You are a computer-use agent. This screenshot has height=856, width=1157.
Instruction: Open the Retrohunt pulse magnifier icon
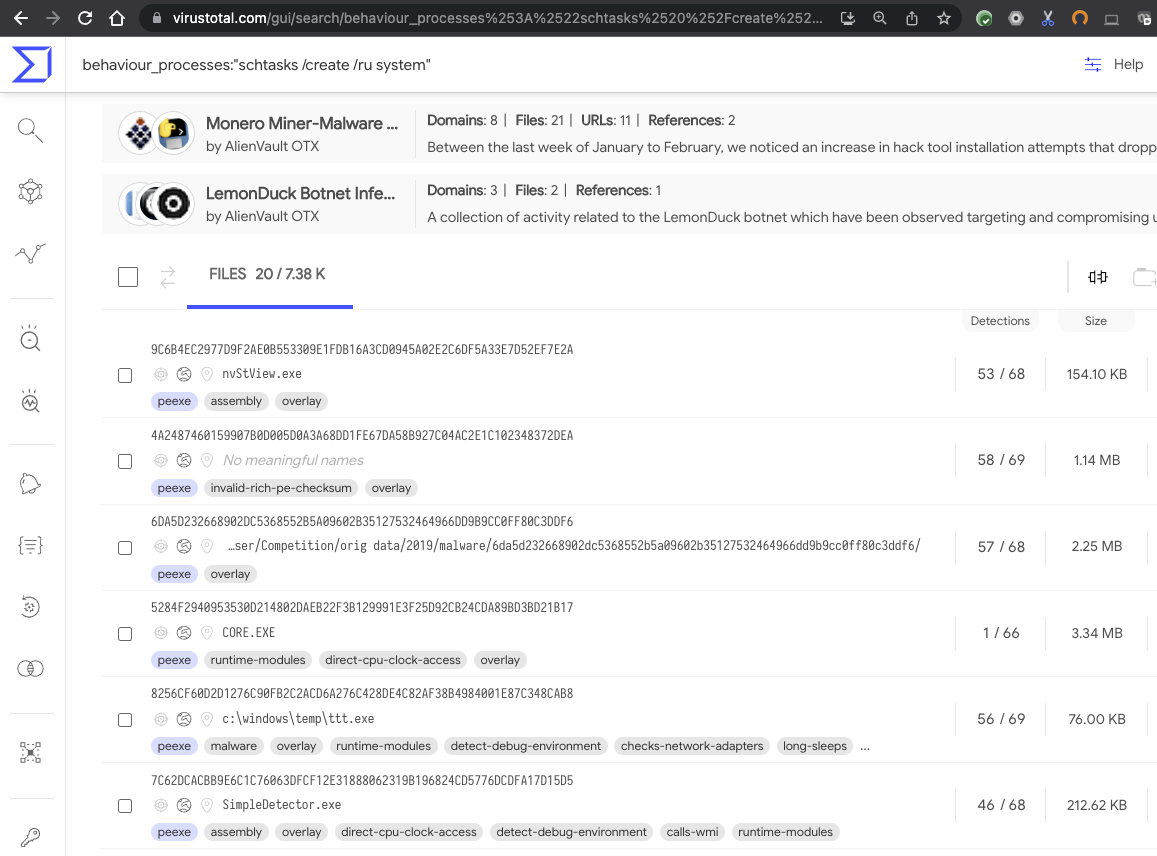(x=30, y=401)
